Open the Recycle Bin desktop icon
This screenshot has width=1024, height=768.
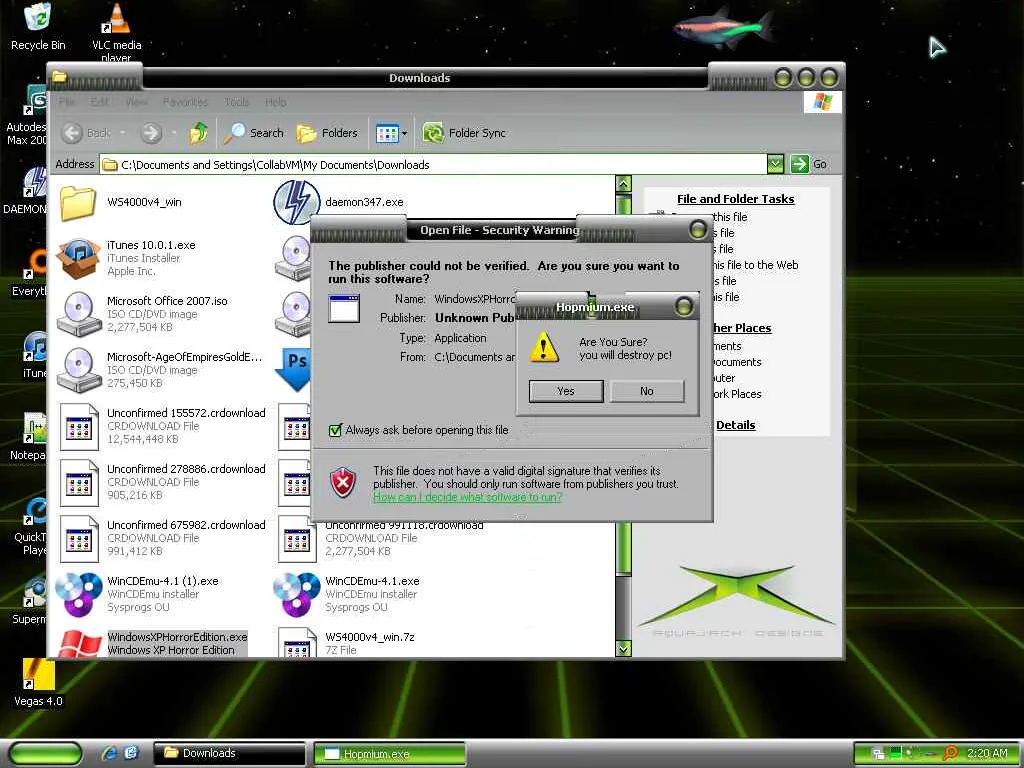38,27
